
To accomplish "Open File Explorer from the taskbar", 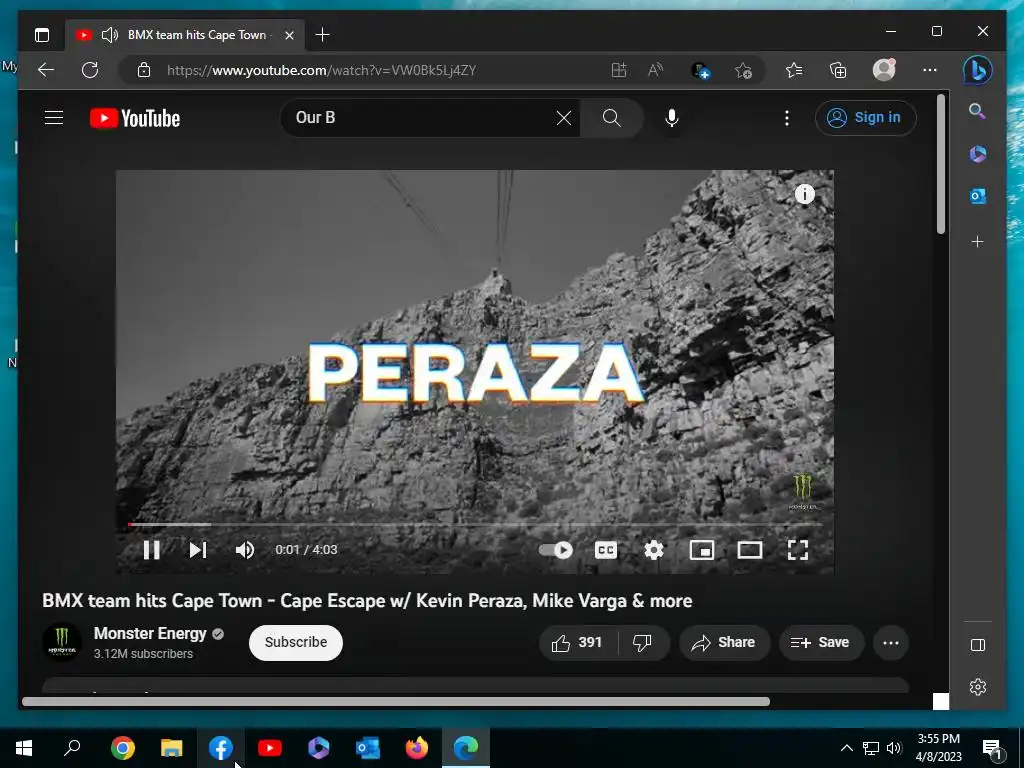I will [172, 748].
